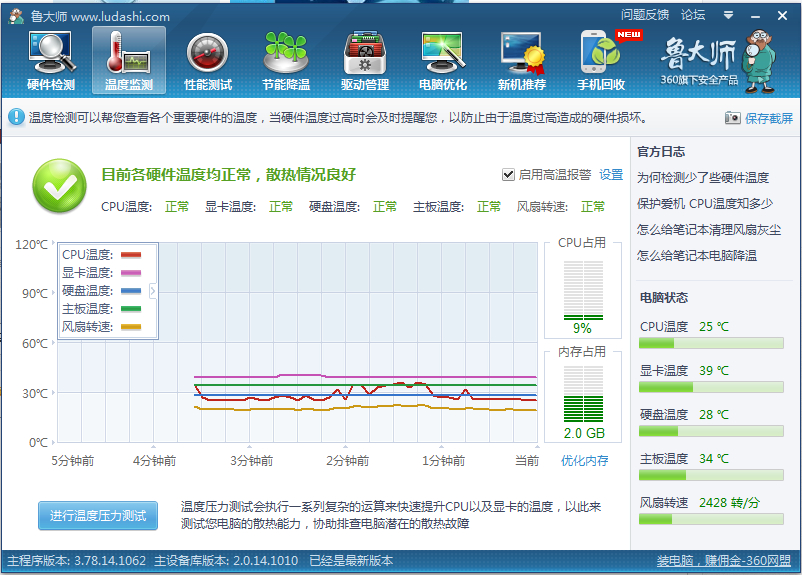Click the 硬盘温度 28℃ progress bar
802x575 pixels.
[x=711, y=431]
